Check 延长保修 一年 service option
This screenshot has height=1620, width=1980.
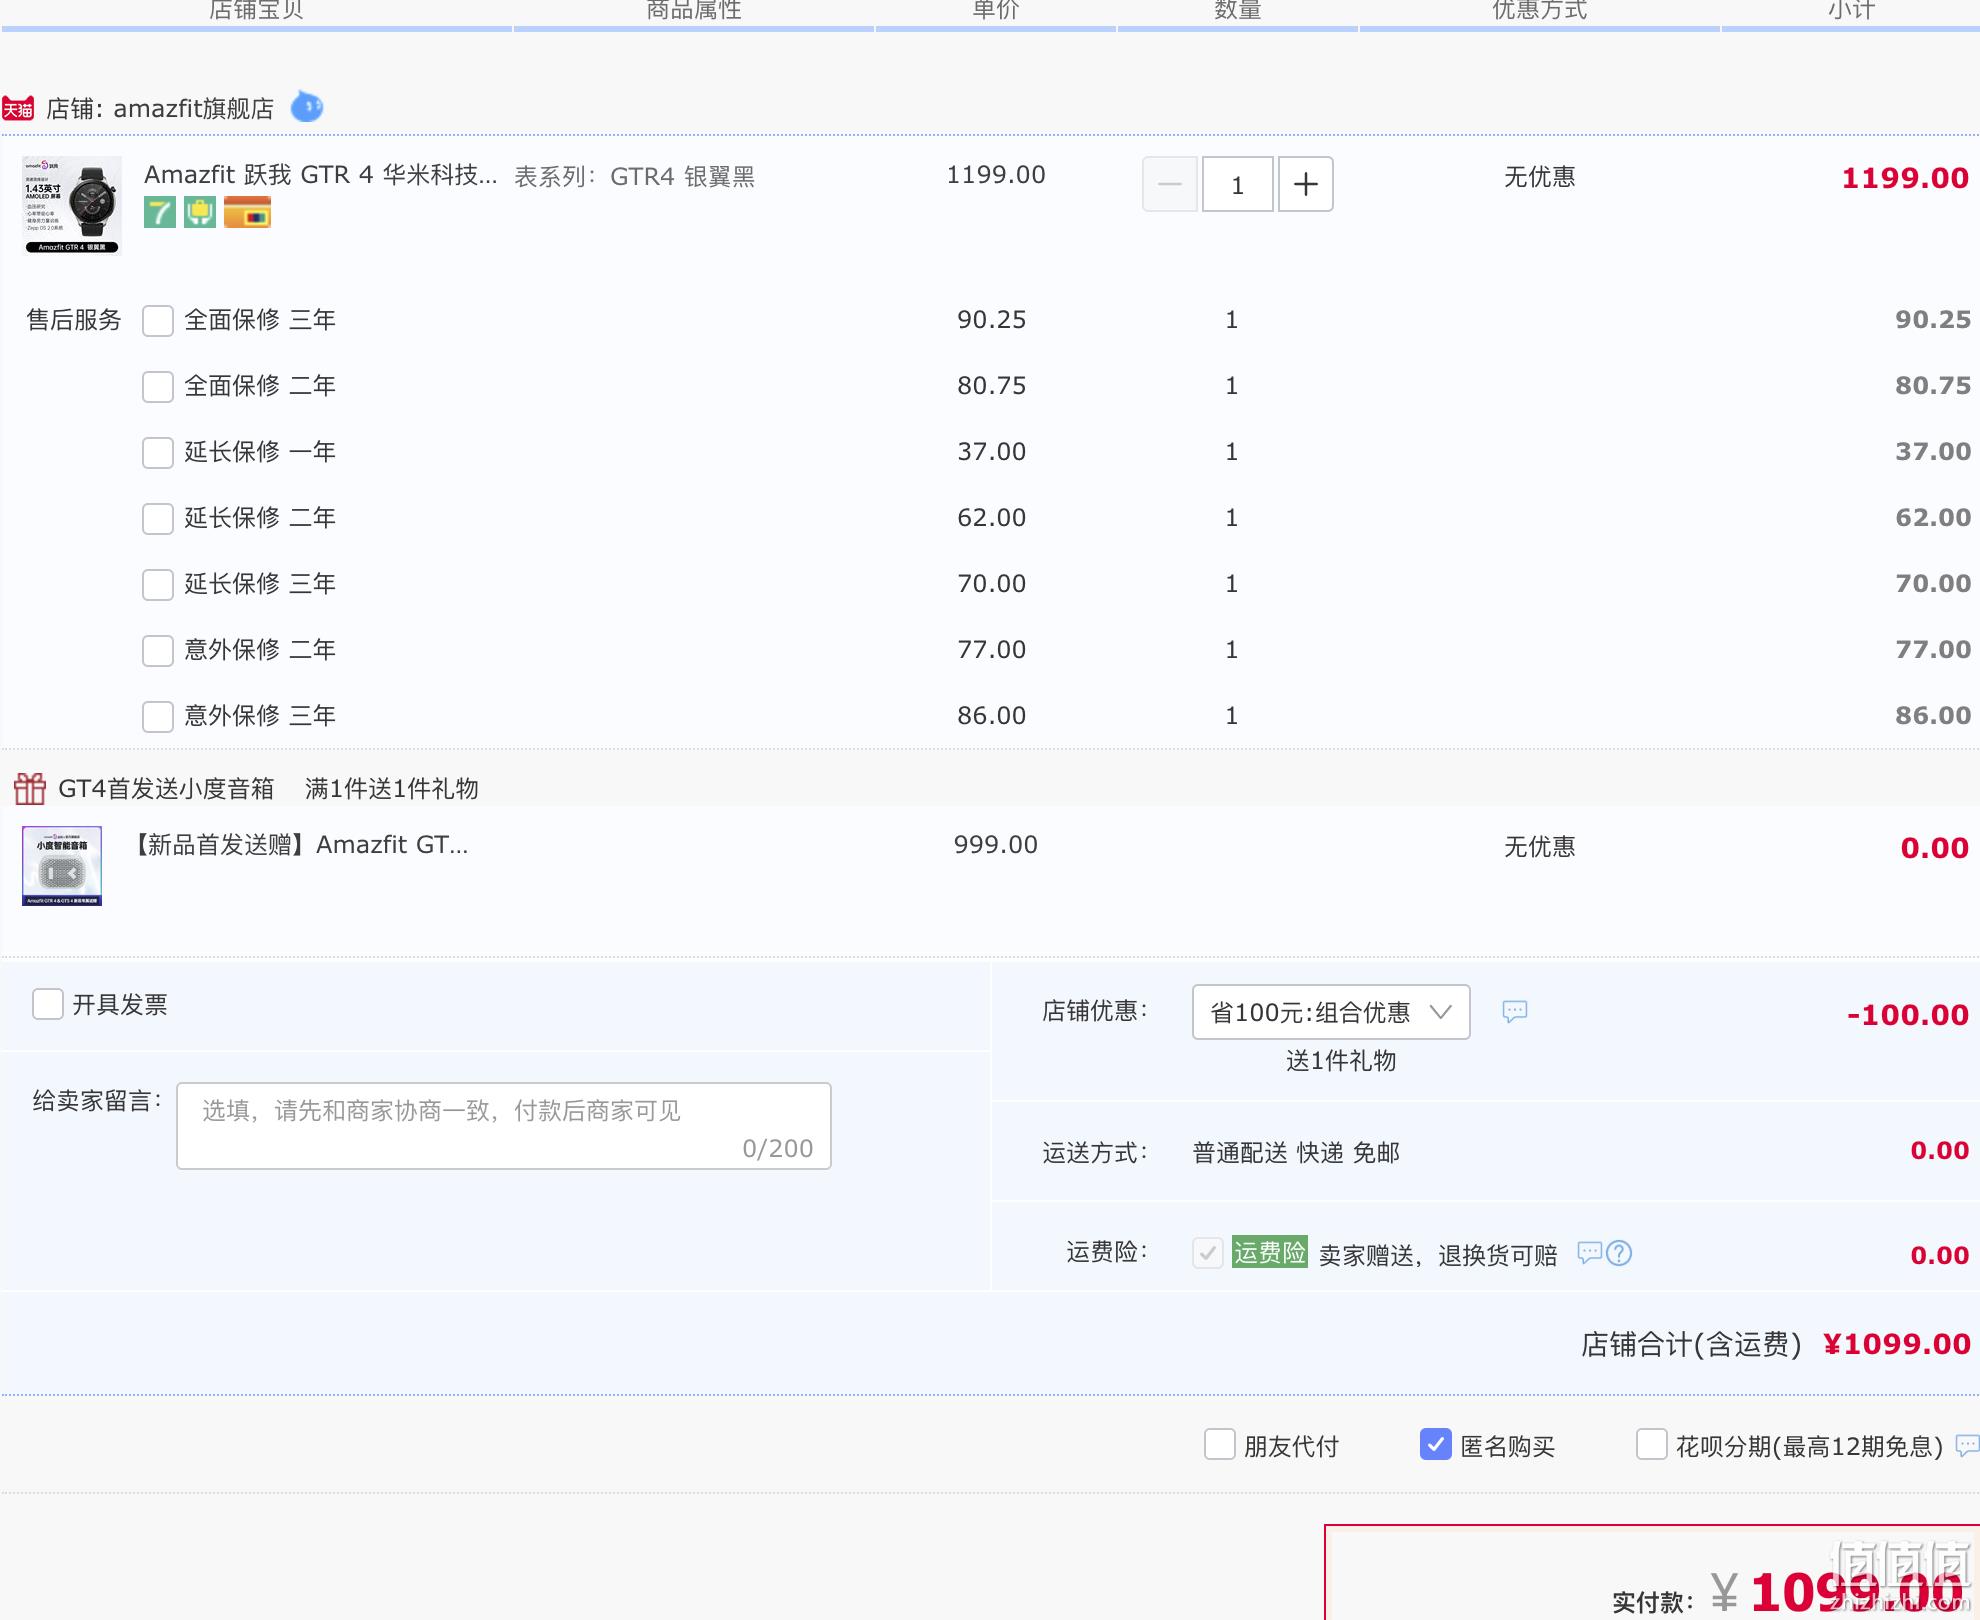click(158, 453)
